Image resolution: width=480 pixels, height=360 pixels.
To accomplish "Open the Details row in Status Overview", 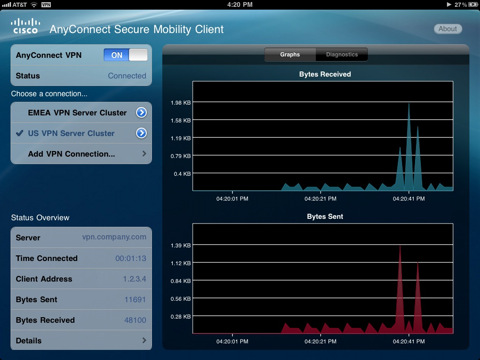I will (81, 340).
